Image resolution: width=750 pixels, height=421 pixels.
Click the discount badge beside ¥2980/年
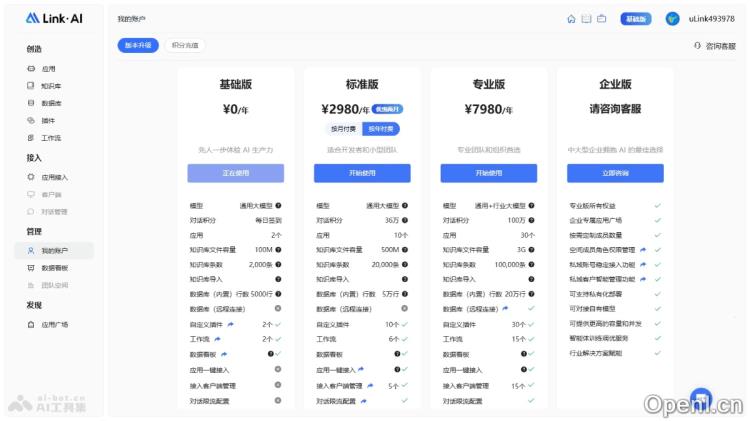pyautogui.click(x=387, y=110)
